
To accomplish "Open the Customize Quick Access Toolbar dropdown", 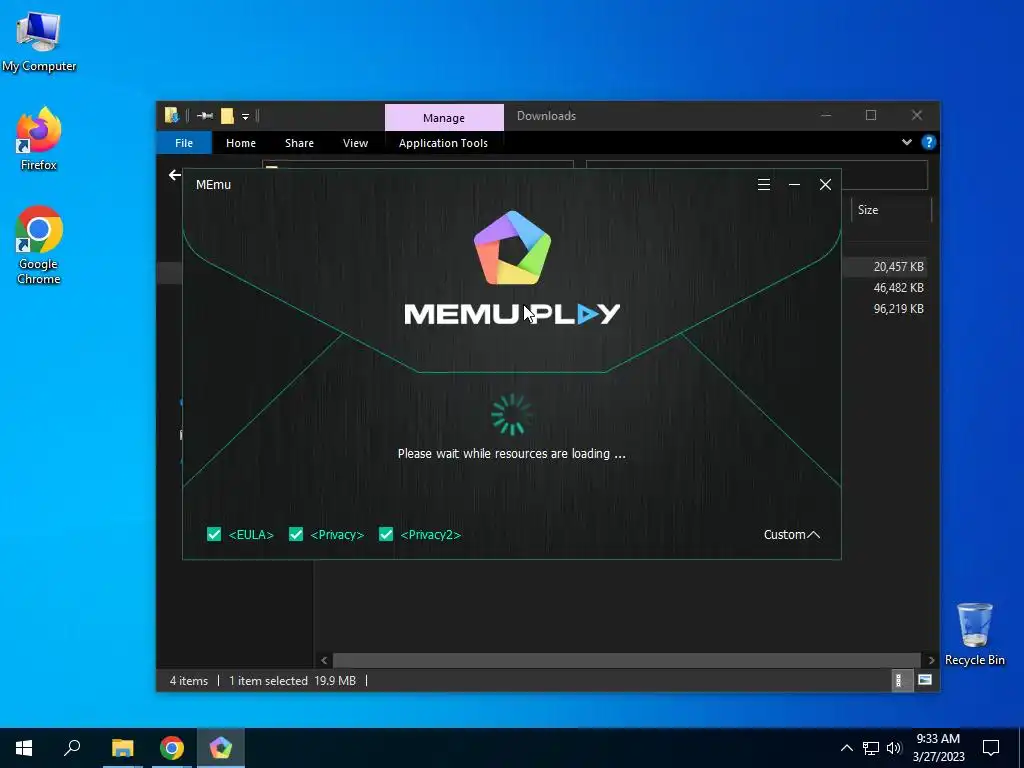I will click(x=246, y=117).
